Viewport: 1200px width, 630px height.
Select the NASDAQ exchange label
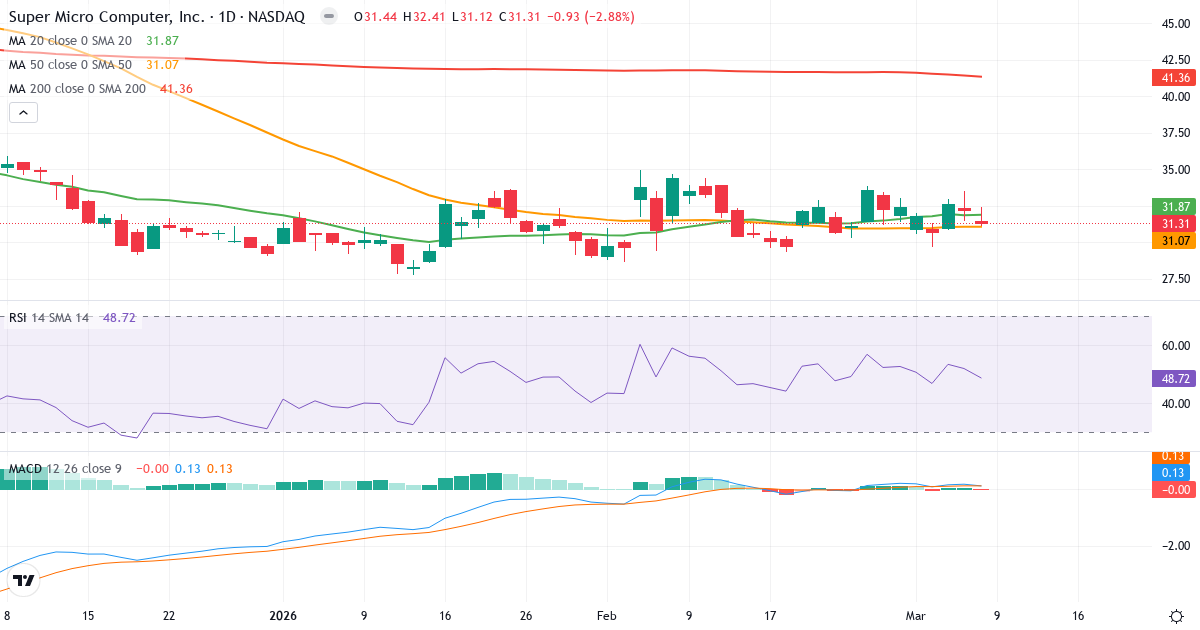(279, 16)
